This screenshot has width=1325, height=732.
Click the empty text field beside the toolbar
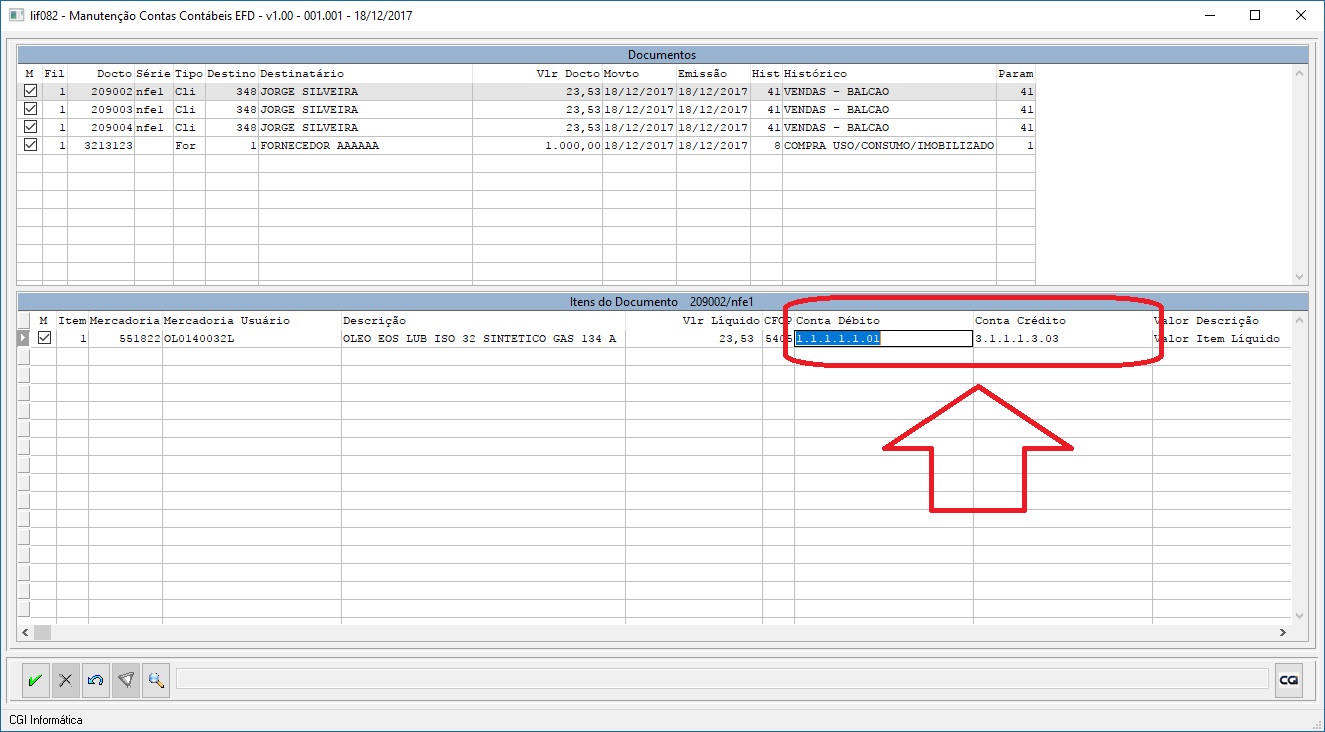pos(721,680)
